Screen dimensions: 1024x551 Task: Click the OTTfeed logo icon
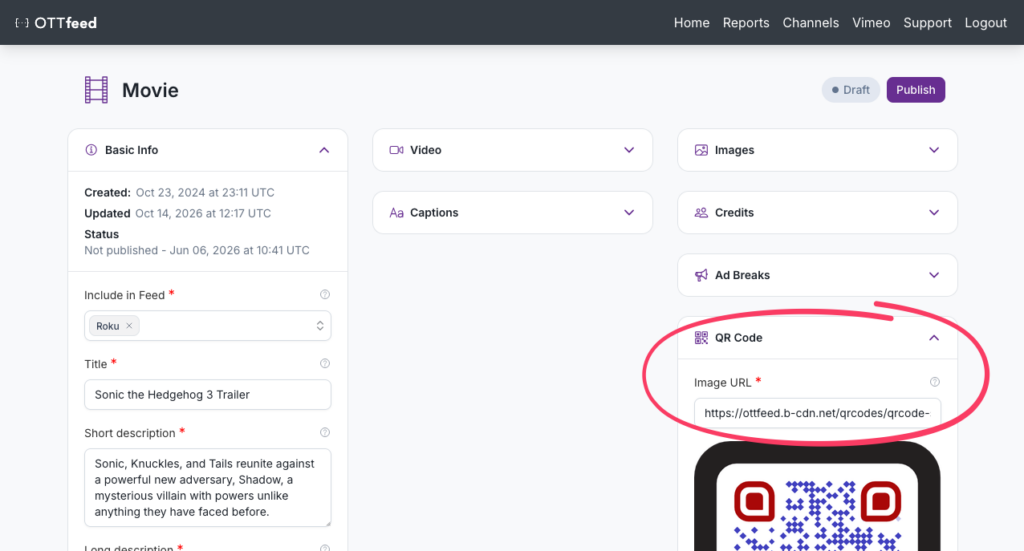coord(22,23)
